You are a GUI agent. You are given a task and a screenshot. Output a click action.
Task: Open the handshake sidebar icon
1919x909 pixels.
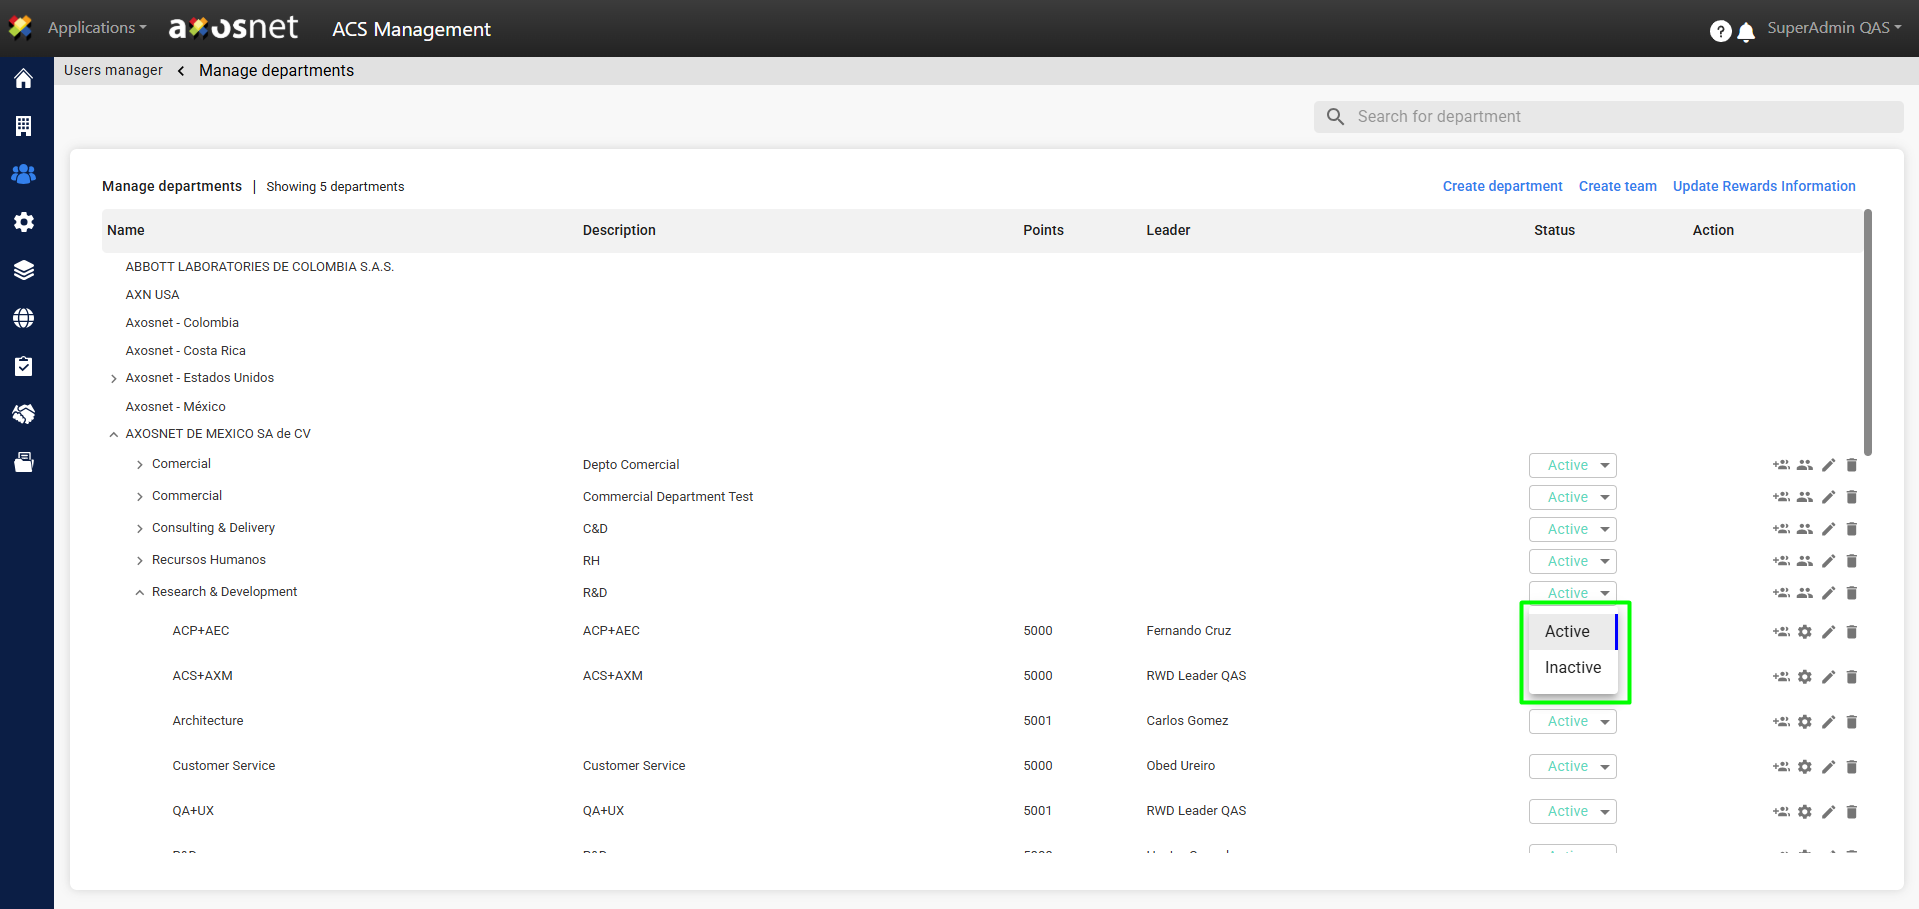point(24,414)
